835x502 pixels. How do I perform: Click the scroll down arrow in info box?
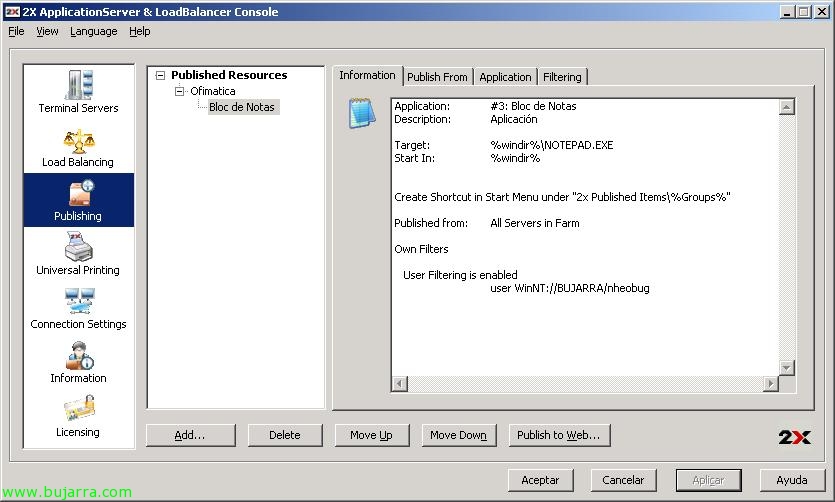(787, 368)
